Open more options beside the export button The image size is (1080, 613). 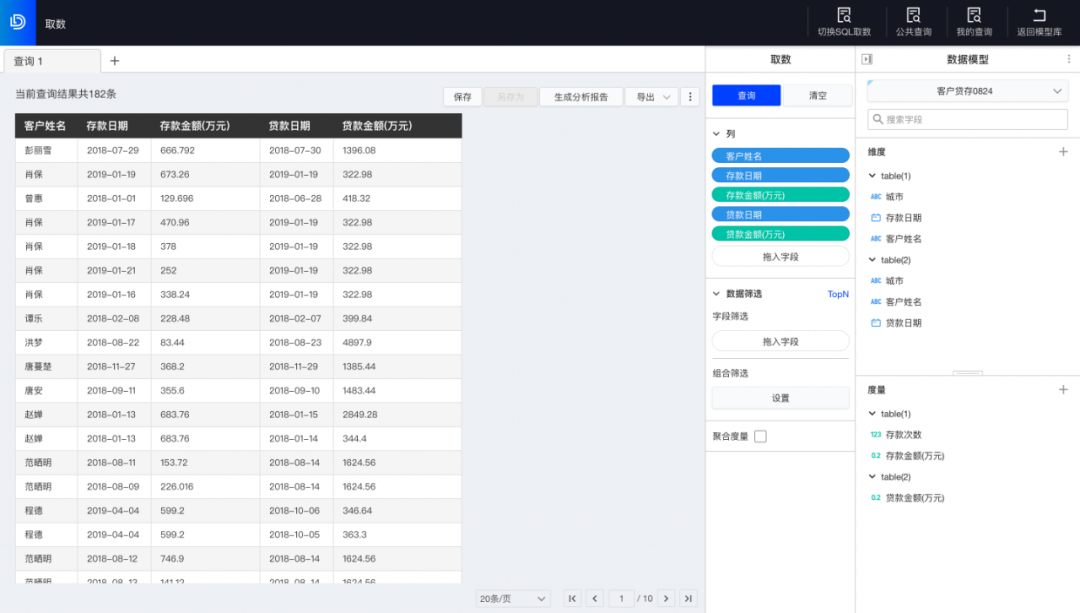(x=690, y=97)
